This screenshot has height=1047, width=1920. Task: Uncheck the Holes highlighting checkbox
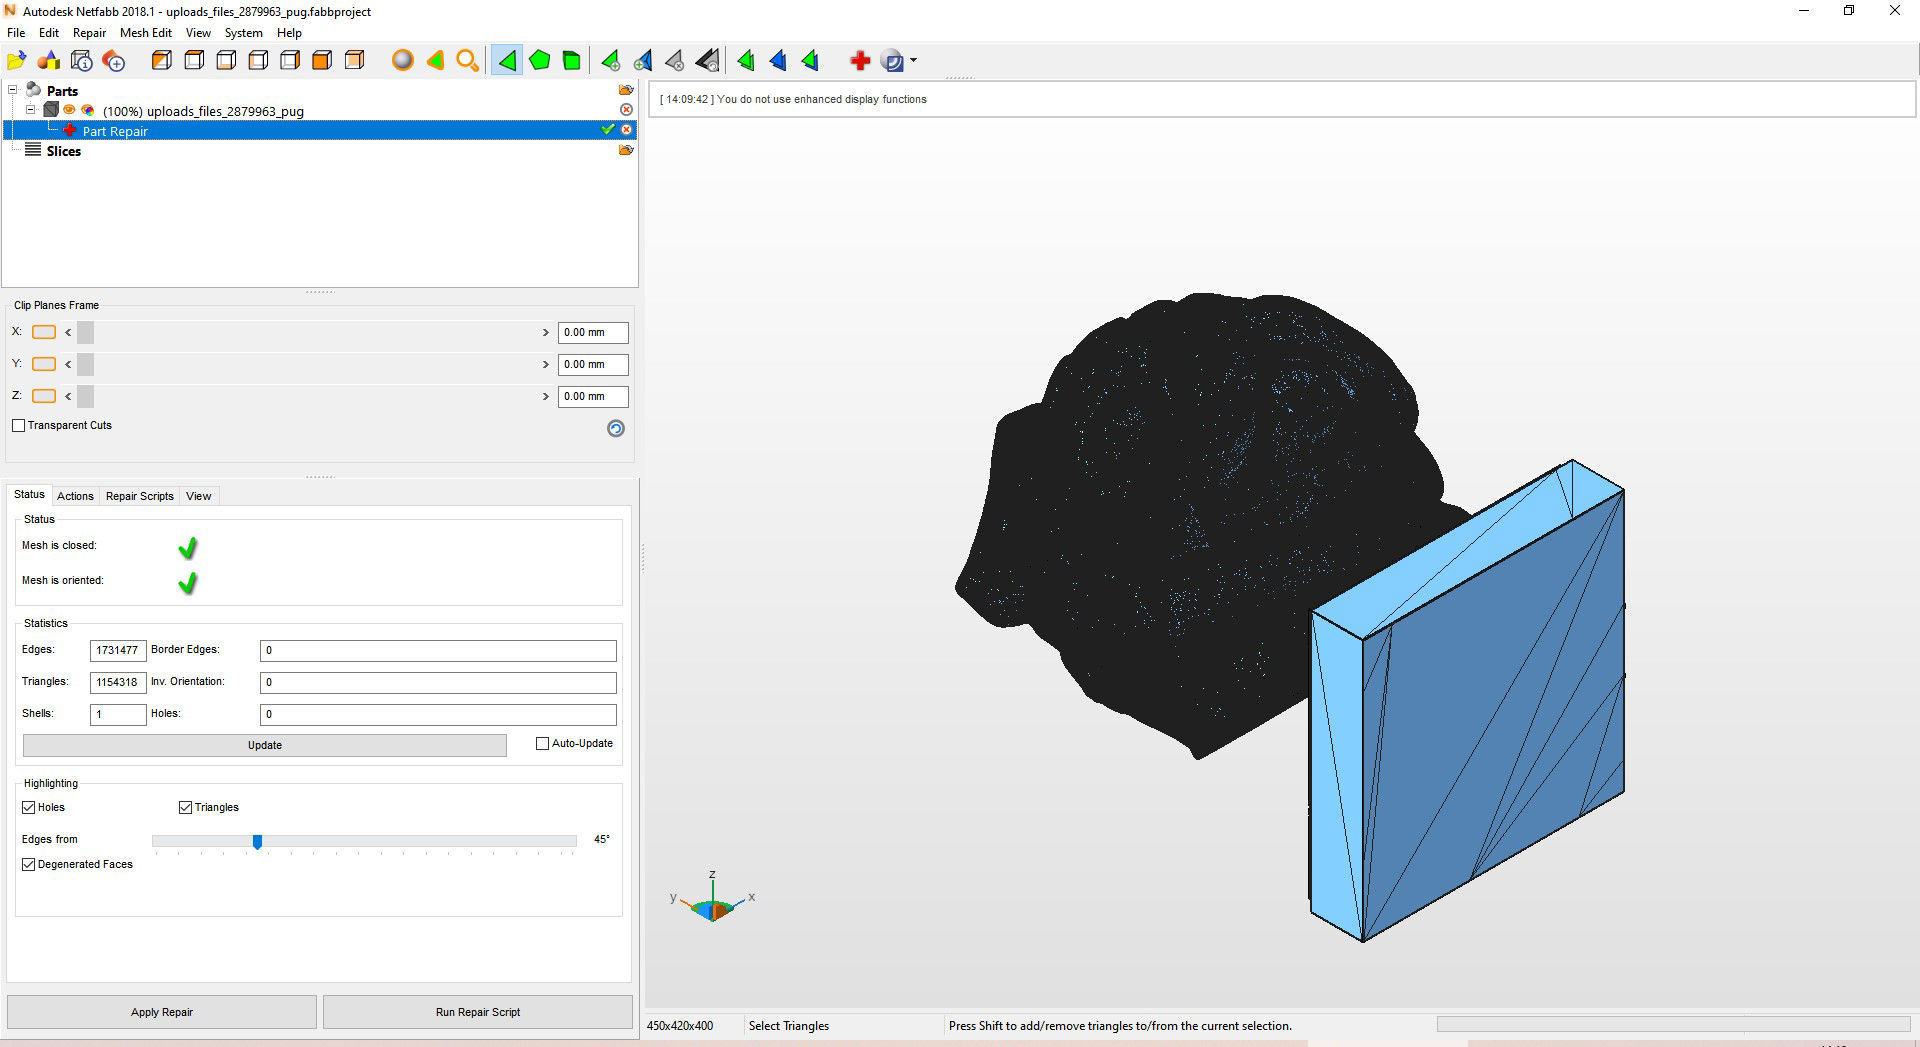29,807
